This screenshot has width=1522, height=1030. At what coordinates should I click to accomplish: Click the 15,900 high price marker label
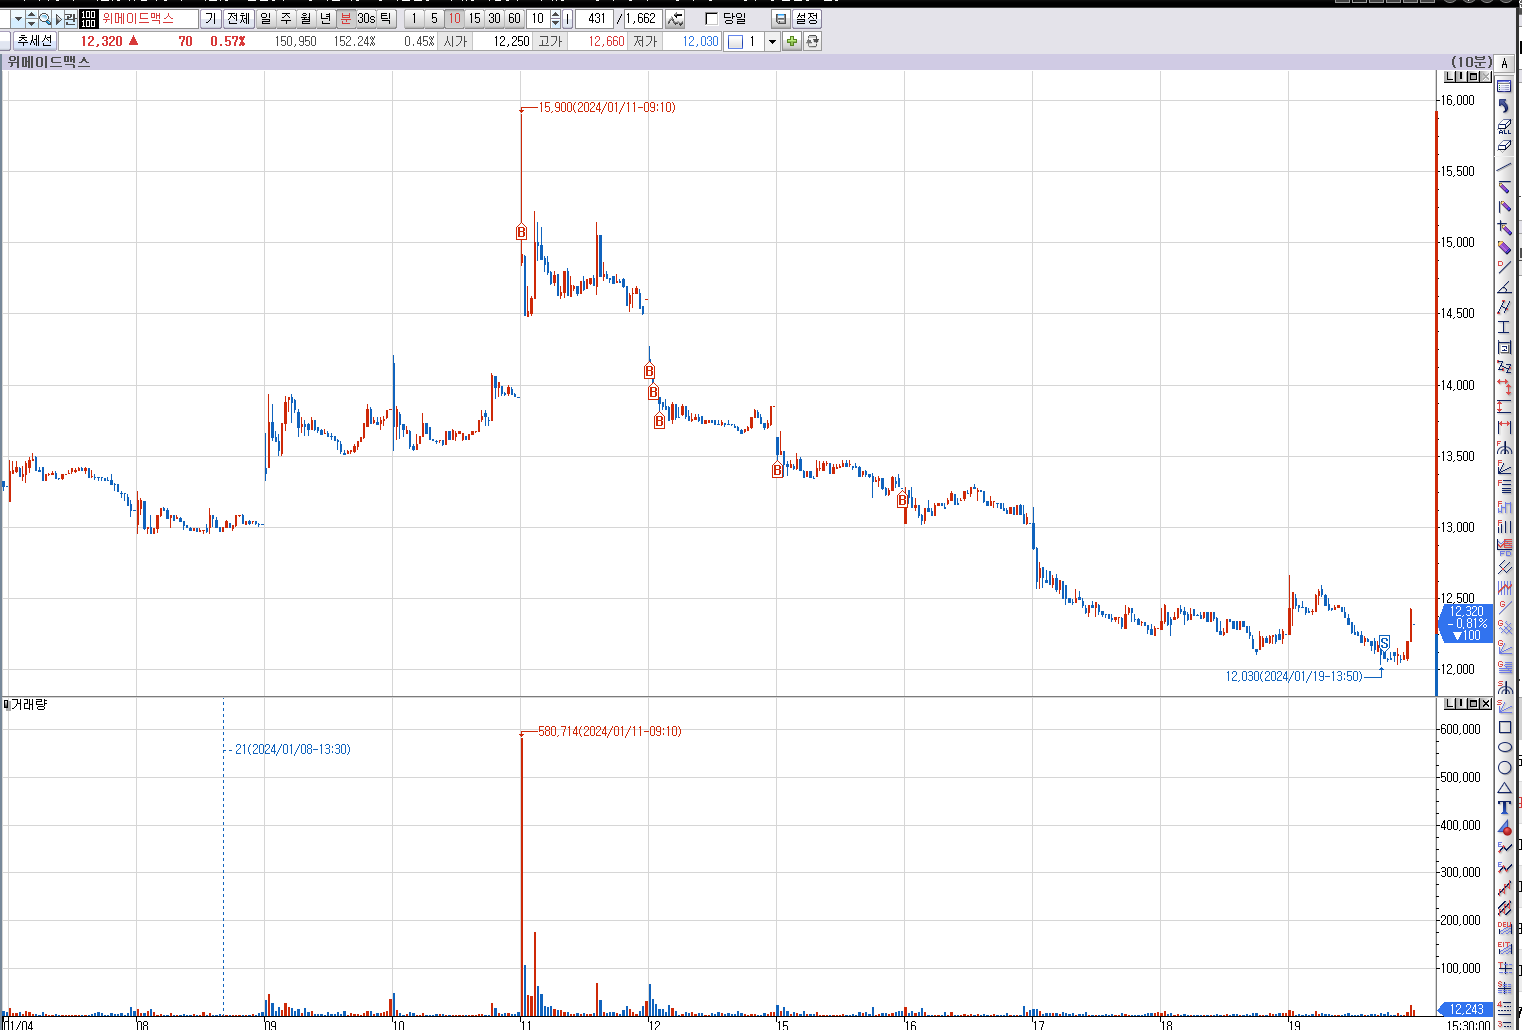coord(606,107)
